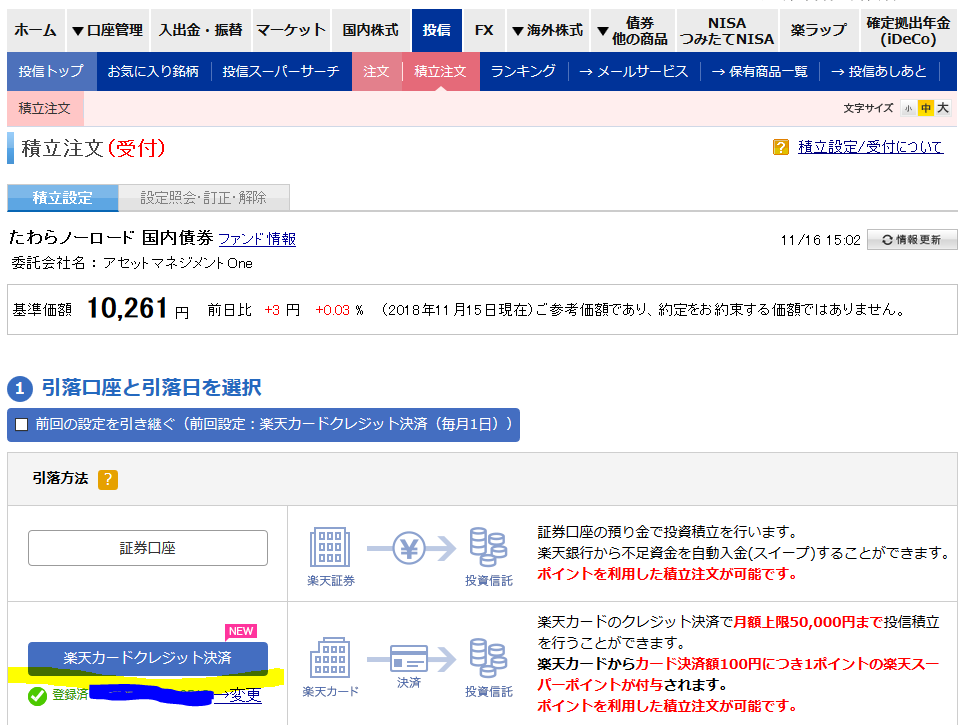Image resolution: width=959 pixels, height=725 pixels.
Task: Open 投信スーパーサーチ submenu item
Action: point(281,72)
